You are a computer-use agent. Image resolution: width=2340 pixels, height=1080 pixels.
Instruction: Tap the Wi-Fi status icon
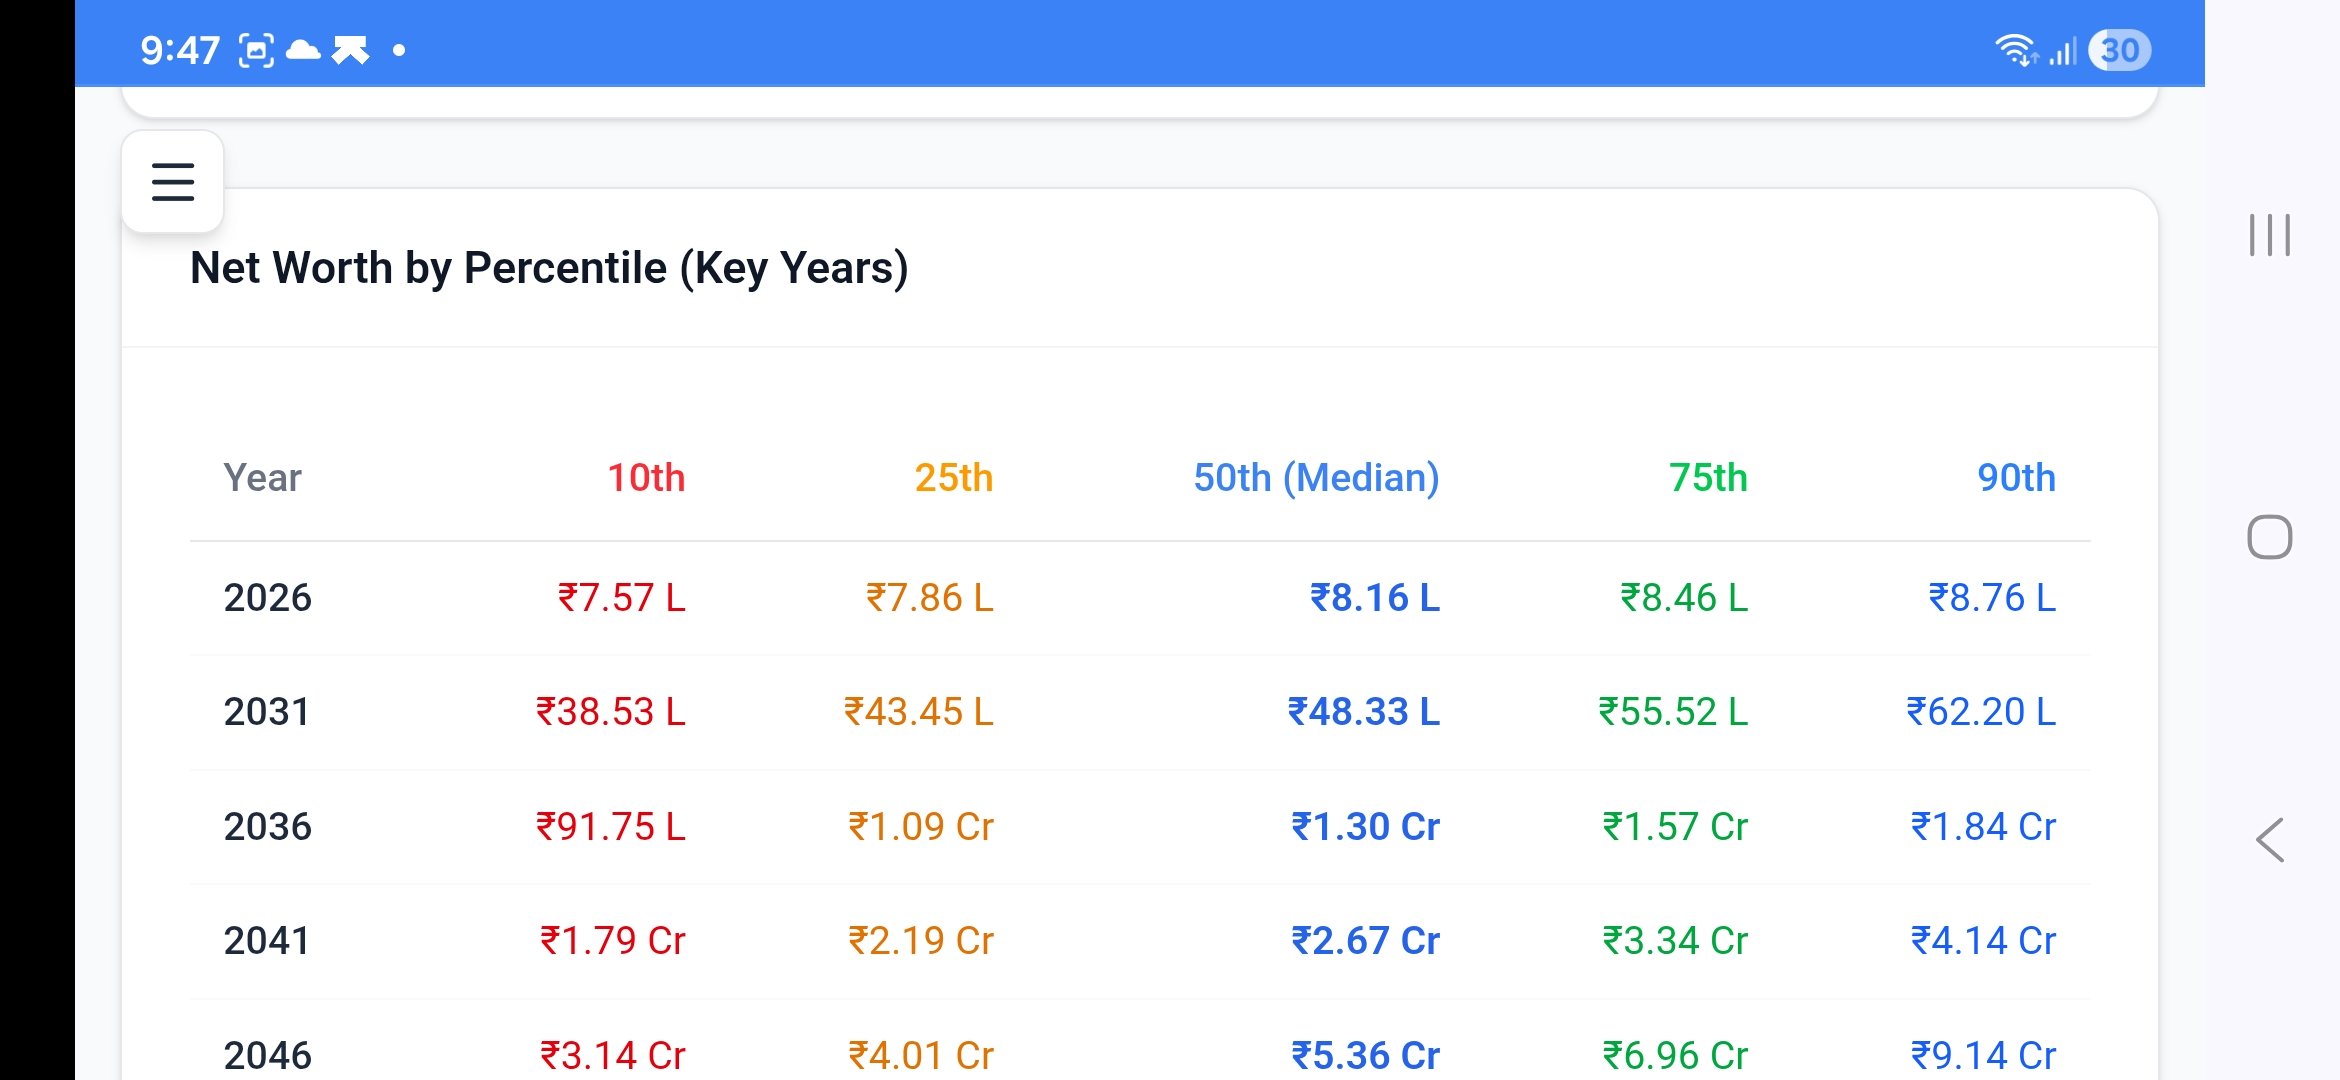click(2015, 50)
